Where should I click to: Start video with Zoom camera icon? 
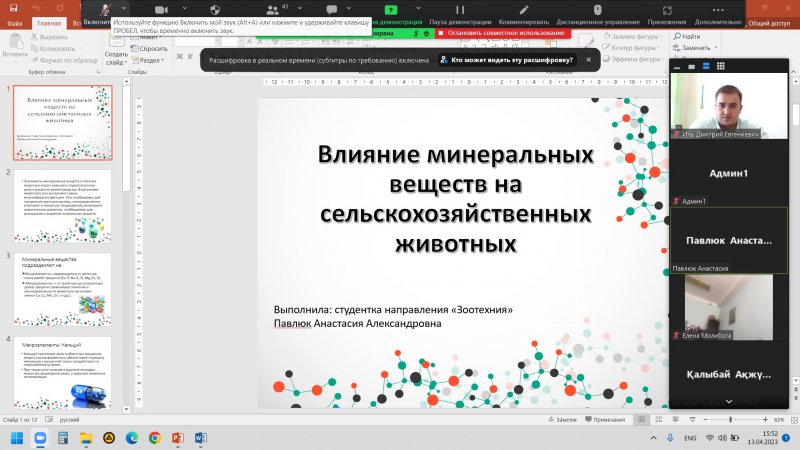[161, 9]
